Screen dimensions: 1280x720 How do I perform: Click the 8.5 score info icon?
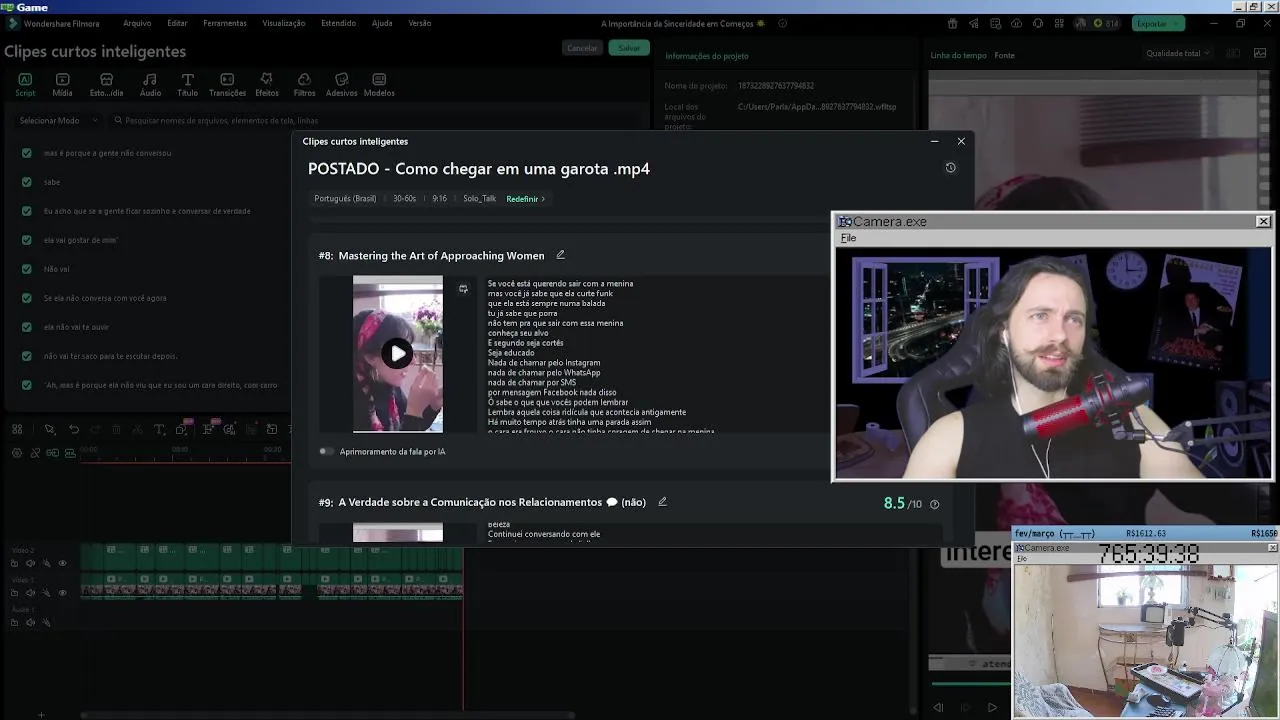click(935, 504)
